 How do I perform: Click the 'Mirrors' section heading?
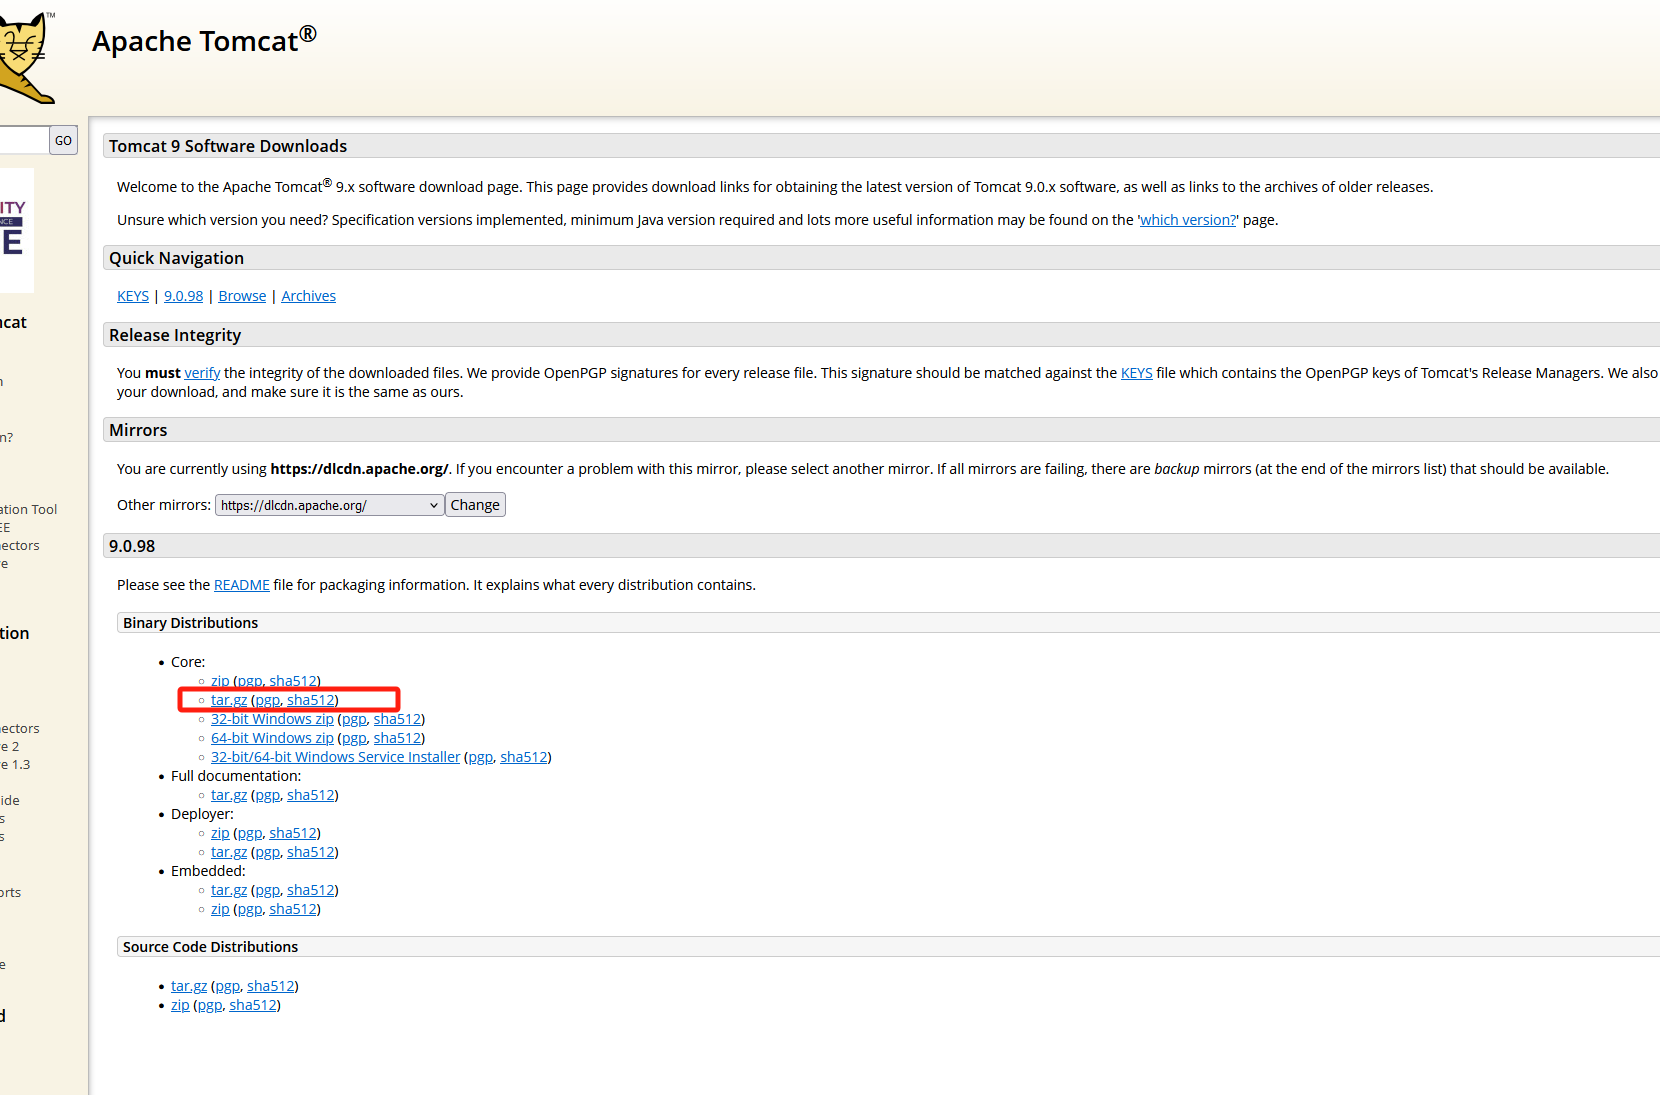point(138,430)
